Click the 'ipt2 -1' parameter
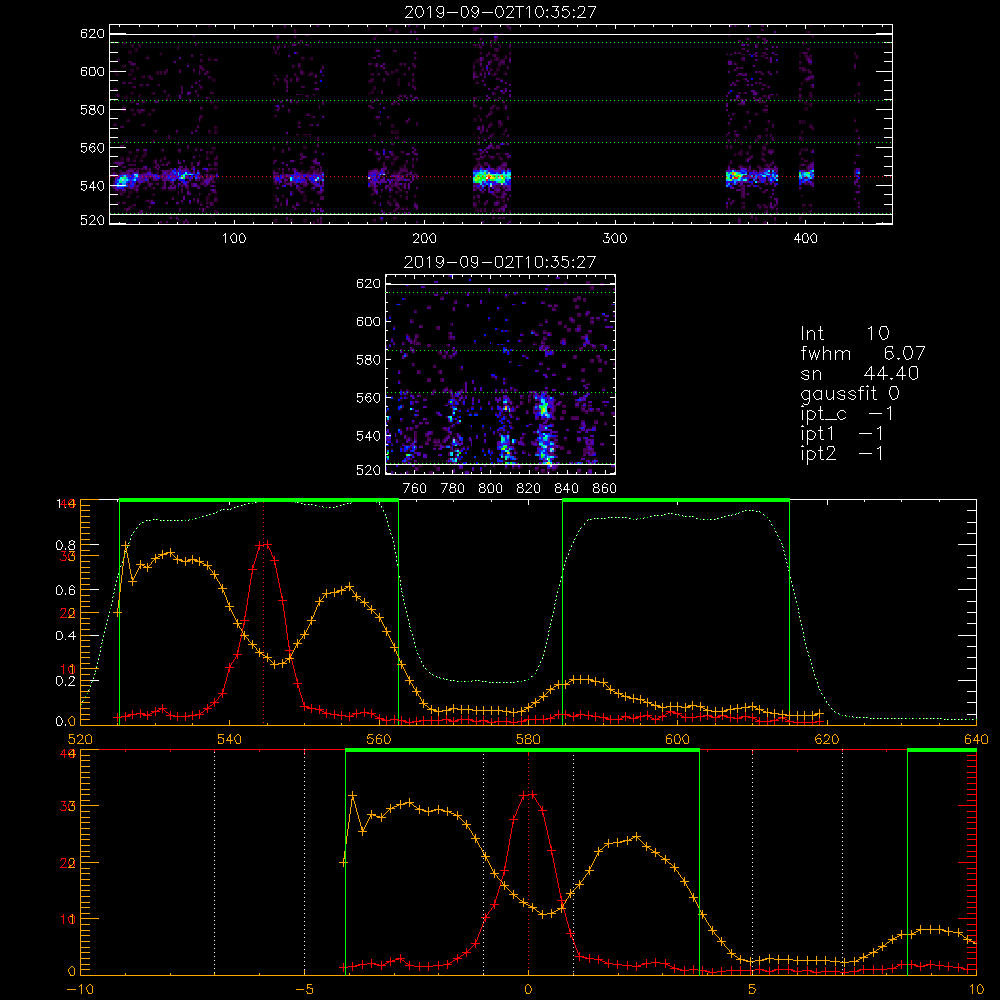1000x1000 pixels. pyautogui.click(x=842, y=453)
